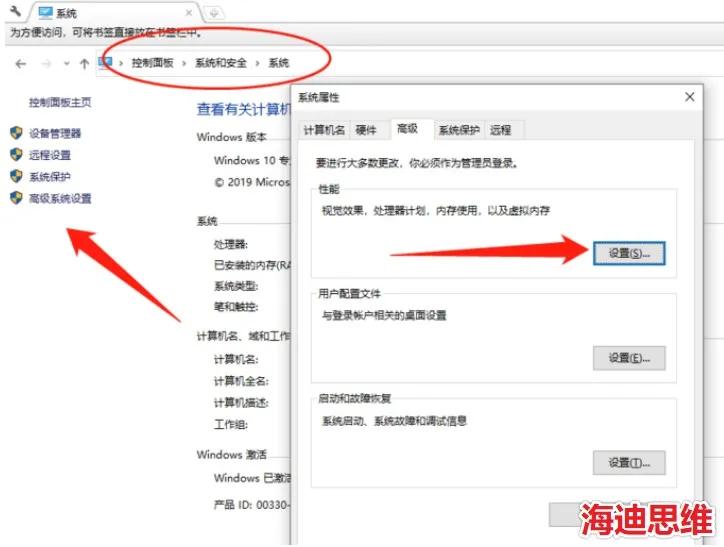Open performance 设置(S)... button
This screenshot has height=547, width=724.
(629, 253)
